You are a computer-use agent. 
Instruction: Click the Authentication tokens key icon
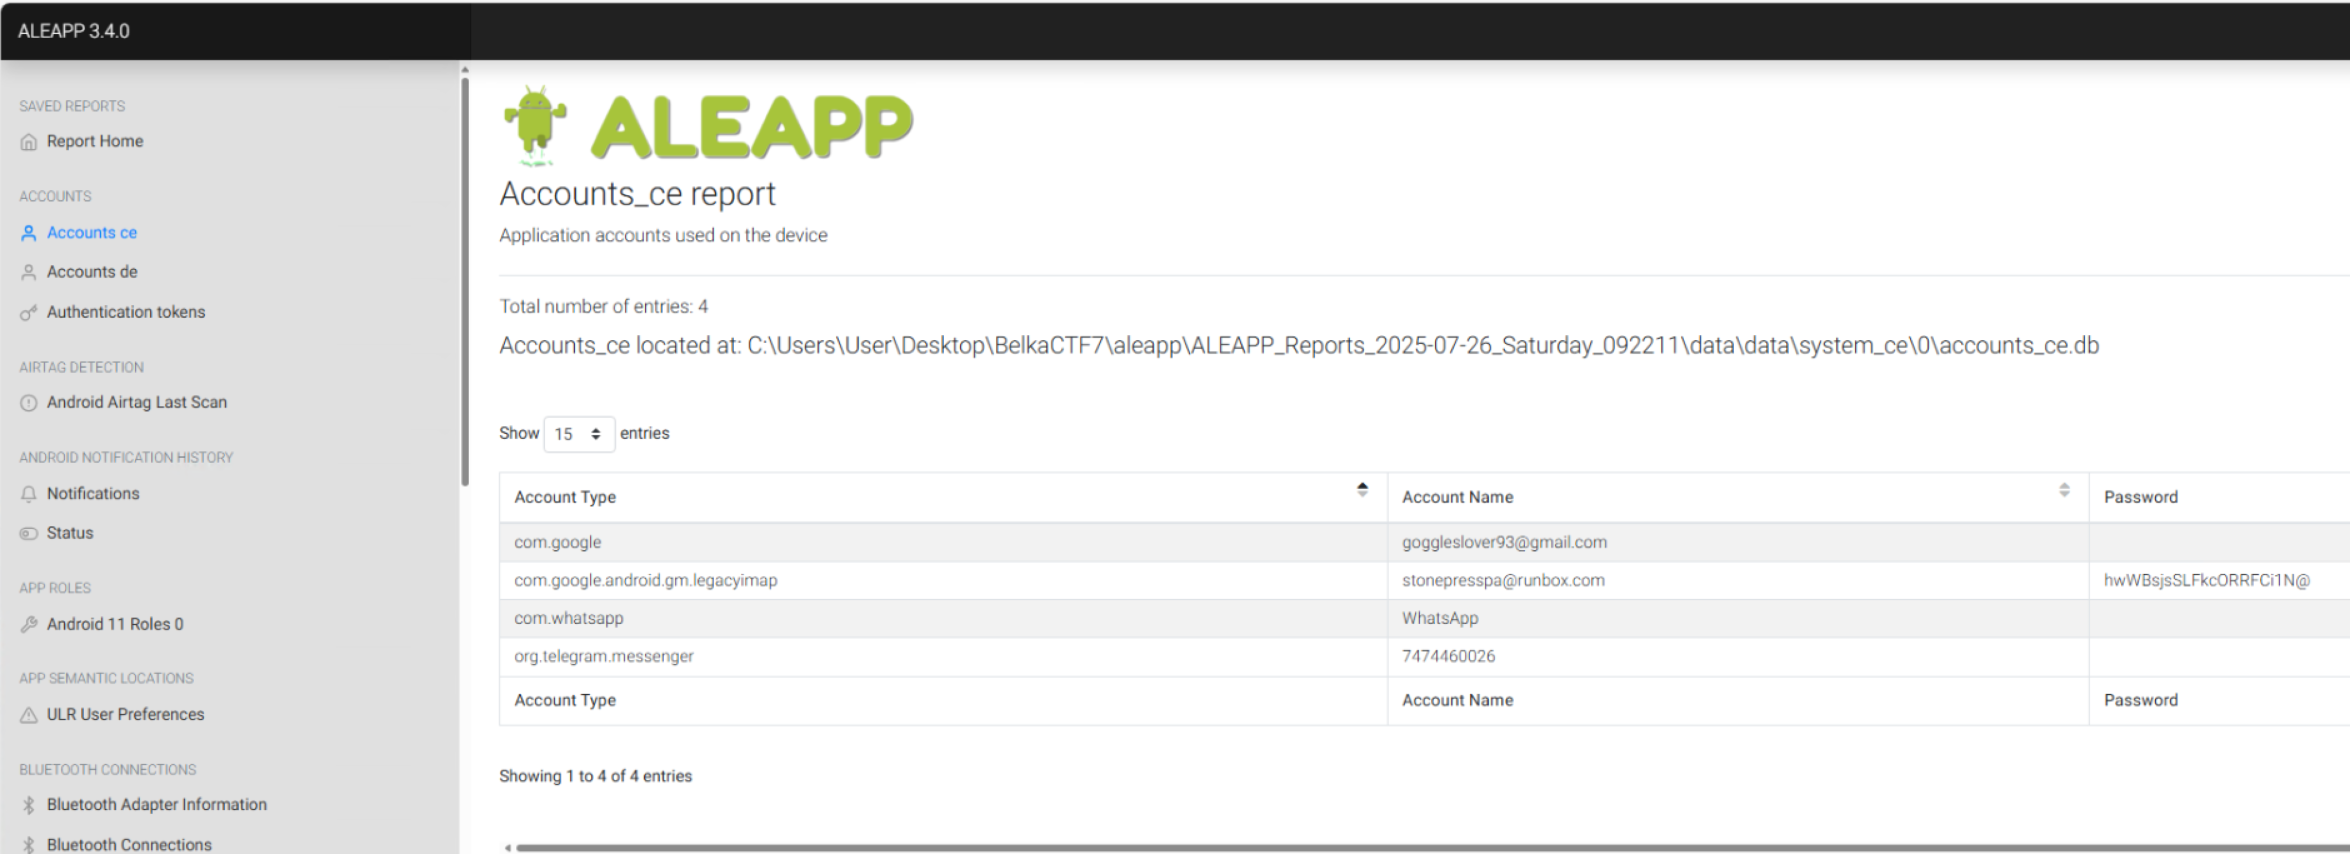tap(29, 312)
